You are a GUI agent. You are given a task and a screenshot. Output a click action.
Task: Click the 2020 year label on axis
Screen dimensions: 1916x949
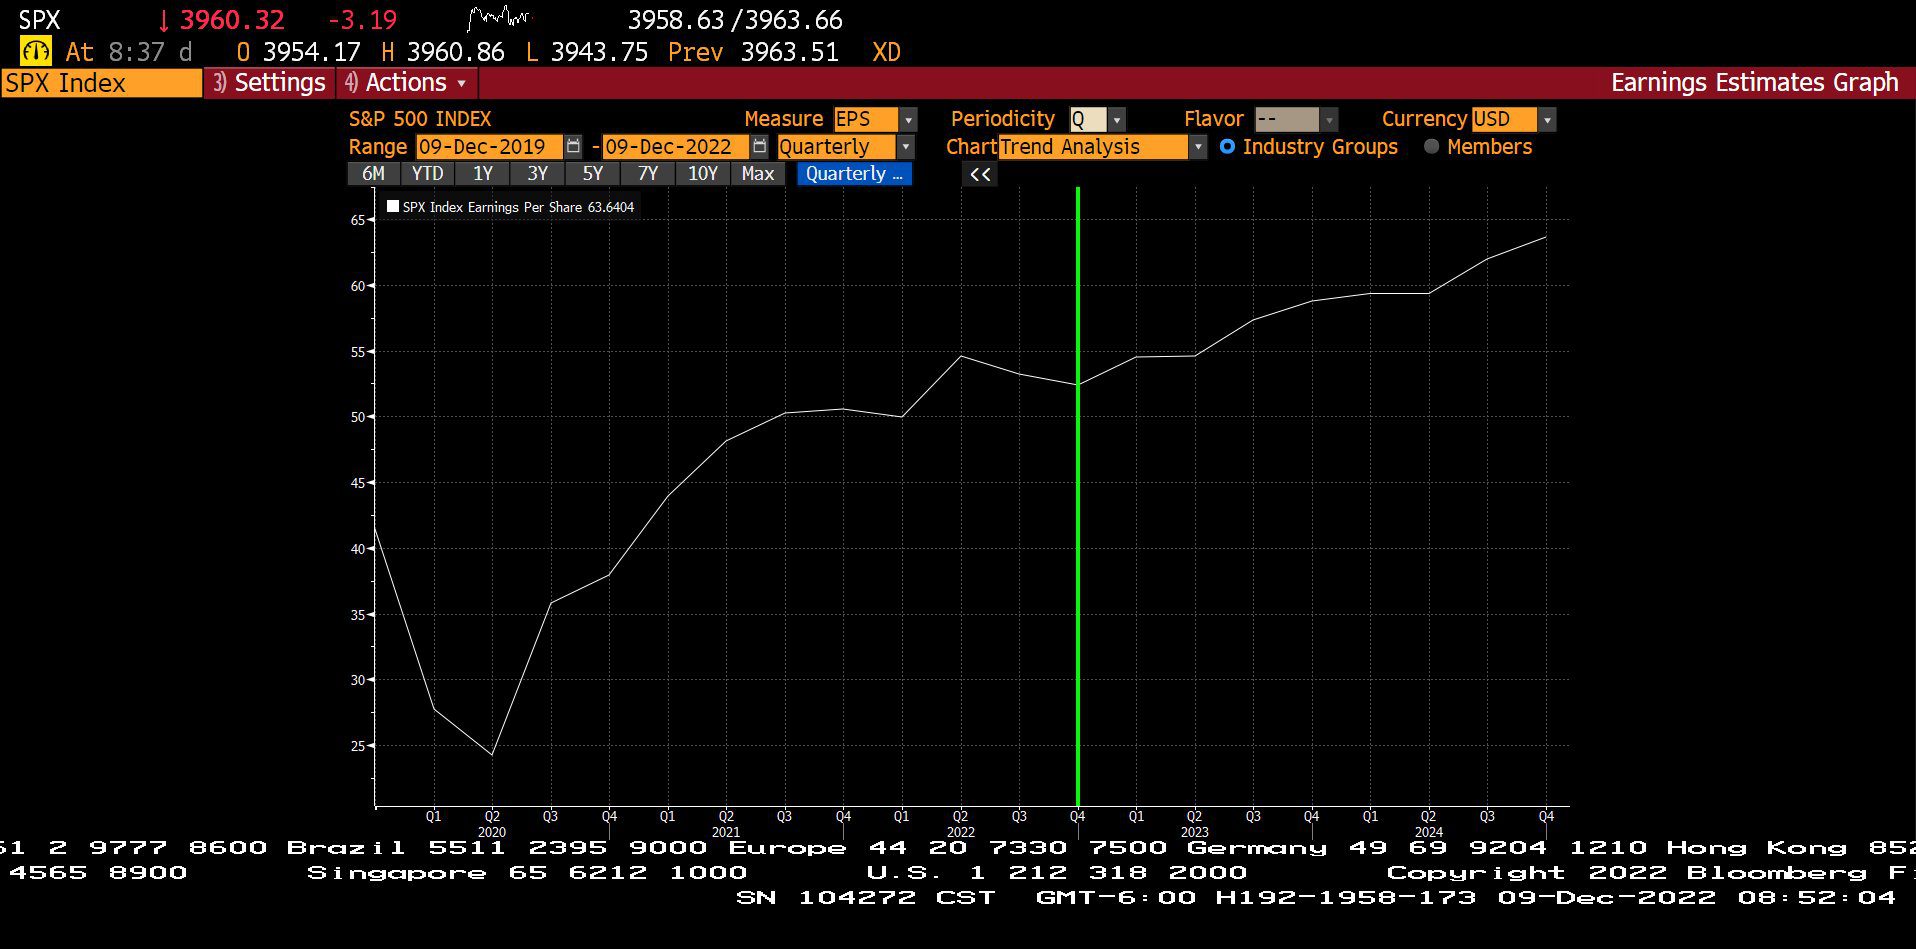[492, 832]
